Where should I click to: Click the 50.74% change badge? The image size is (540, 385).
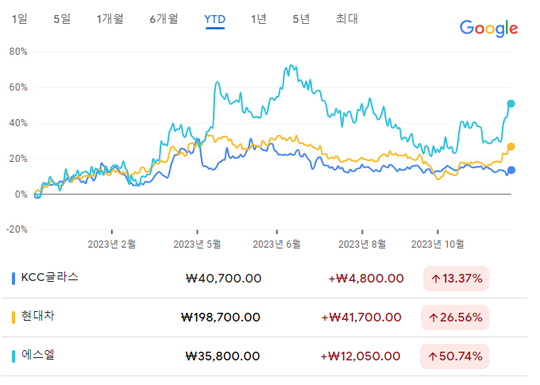click(x=455, y=356)
